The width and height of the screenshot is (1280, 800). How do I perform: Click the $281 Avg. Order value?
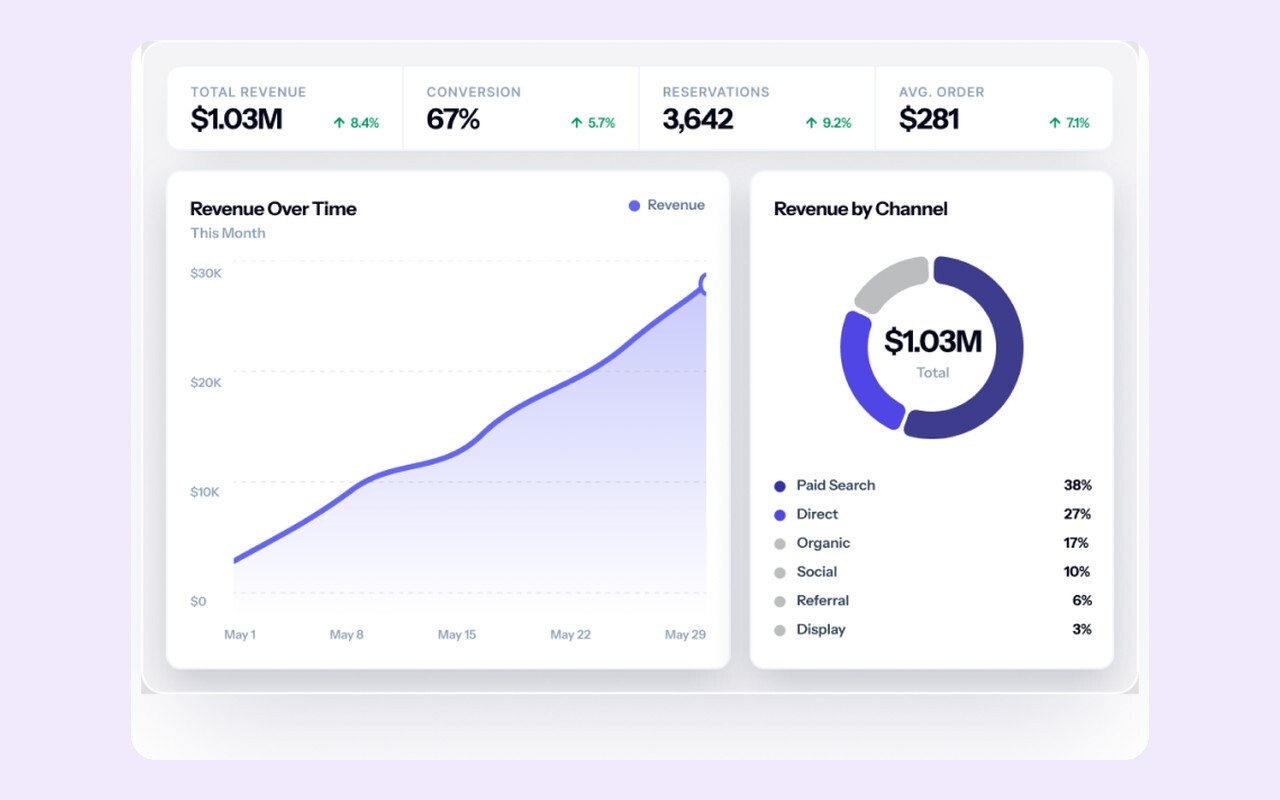click(929, 119)
